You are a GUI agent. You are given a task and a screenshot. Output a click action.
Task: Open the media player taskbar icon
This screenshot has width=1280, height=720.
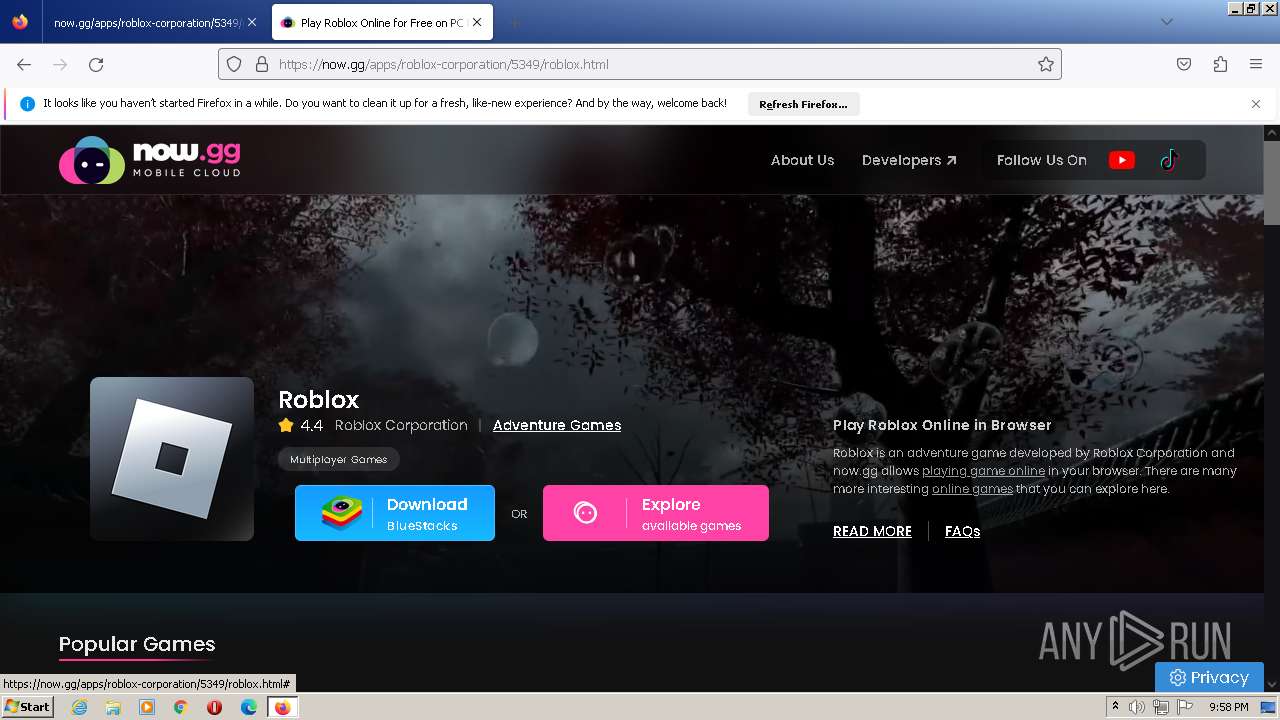pyautogui.click(x=147, y=707)
